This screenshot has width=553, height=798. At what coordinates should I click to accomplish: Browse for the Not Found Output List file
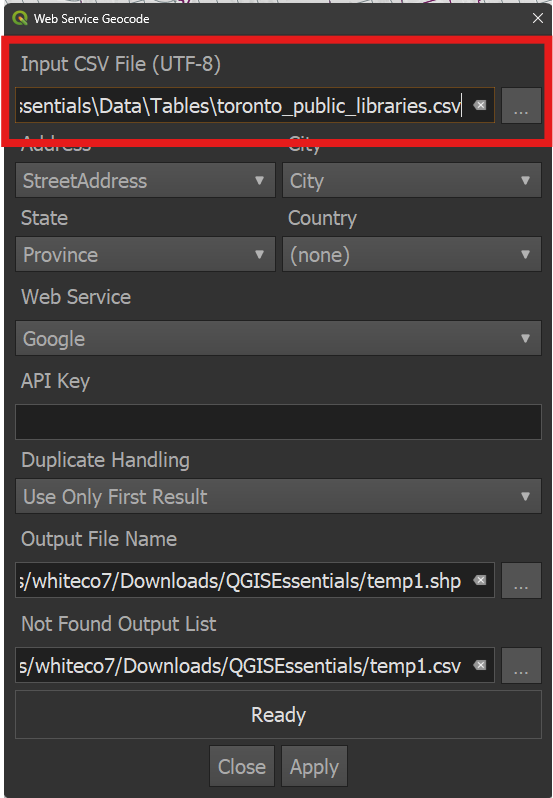point(521,665)
